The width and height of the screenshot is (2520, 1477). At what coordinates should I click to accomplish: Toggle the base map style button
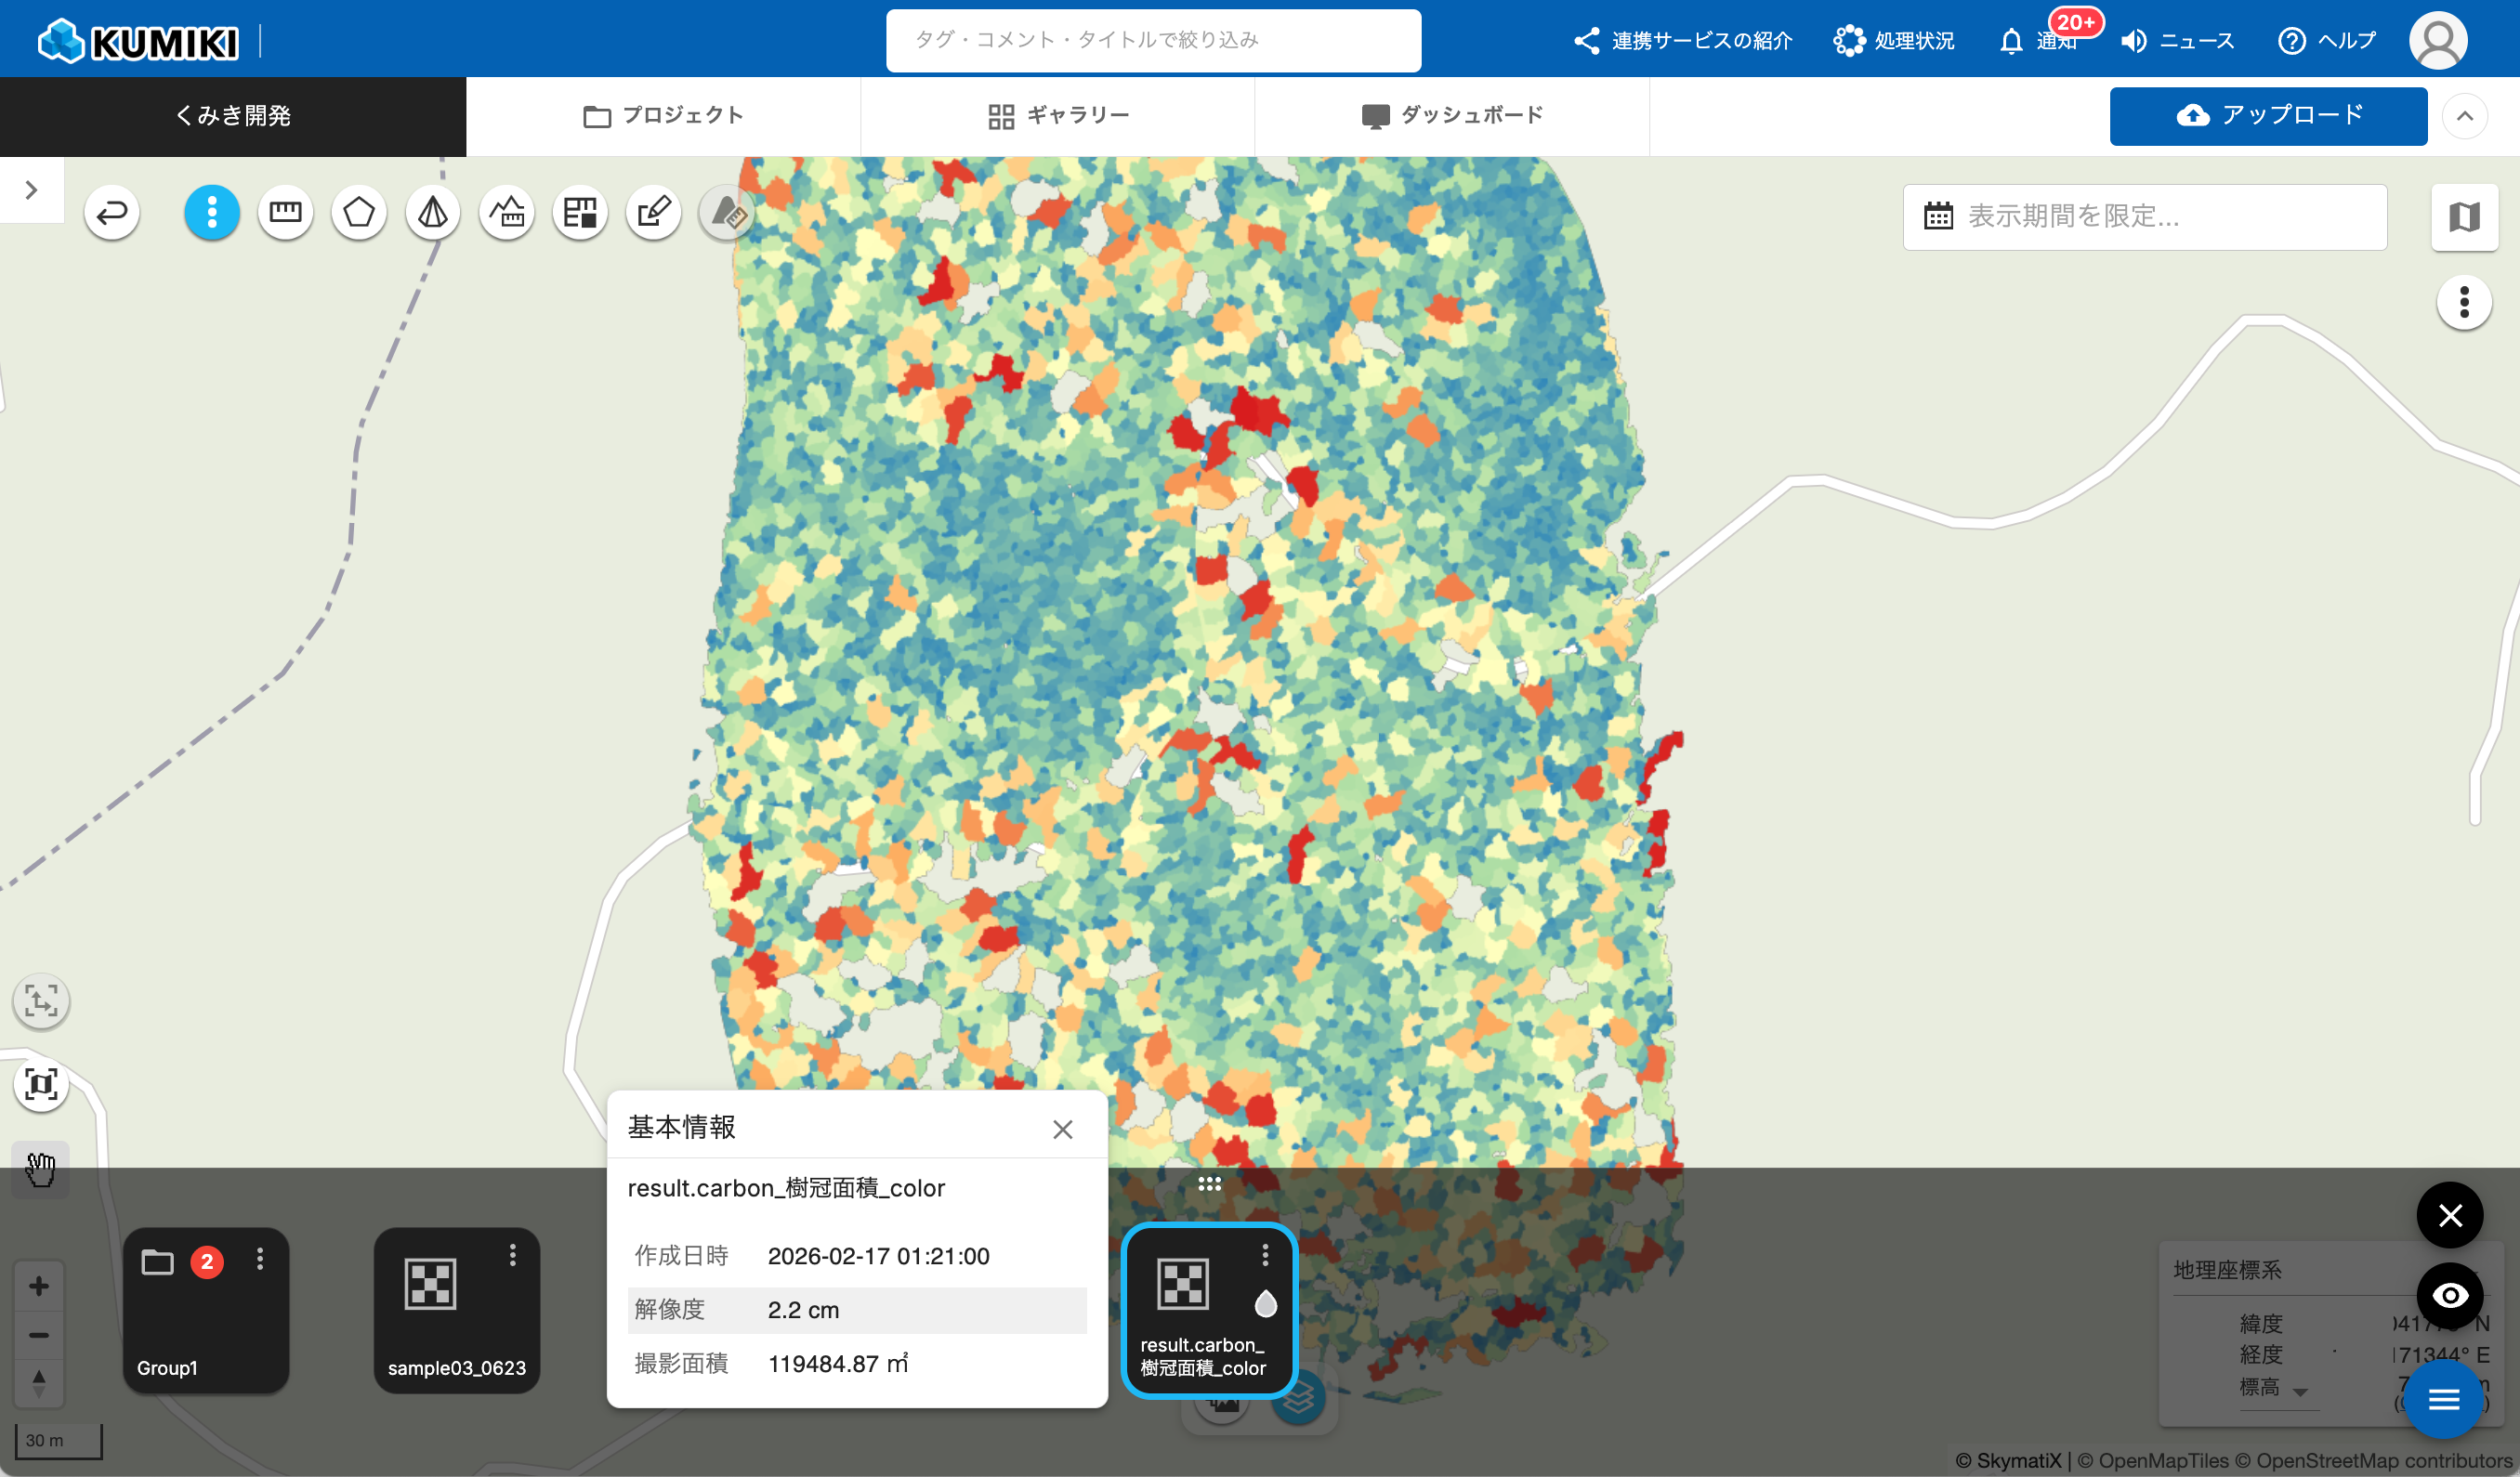[x=2464, y=217]
